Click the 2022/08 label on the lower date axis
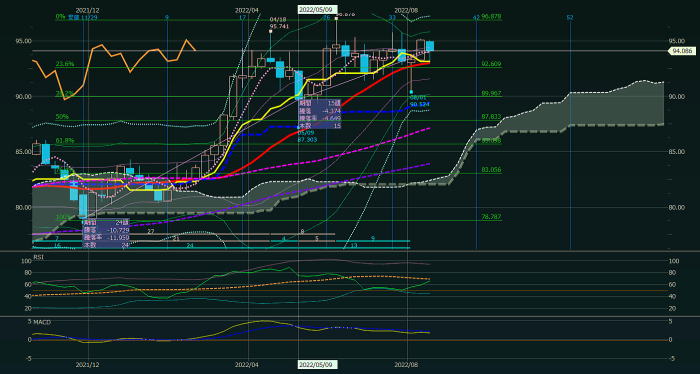 click(x=407, y=365)
